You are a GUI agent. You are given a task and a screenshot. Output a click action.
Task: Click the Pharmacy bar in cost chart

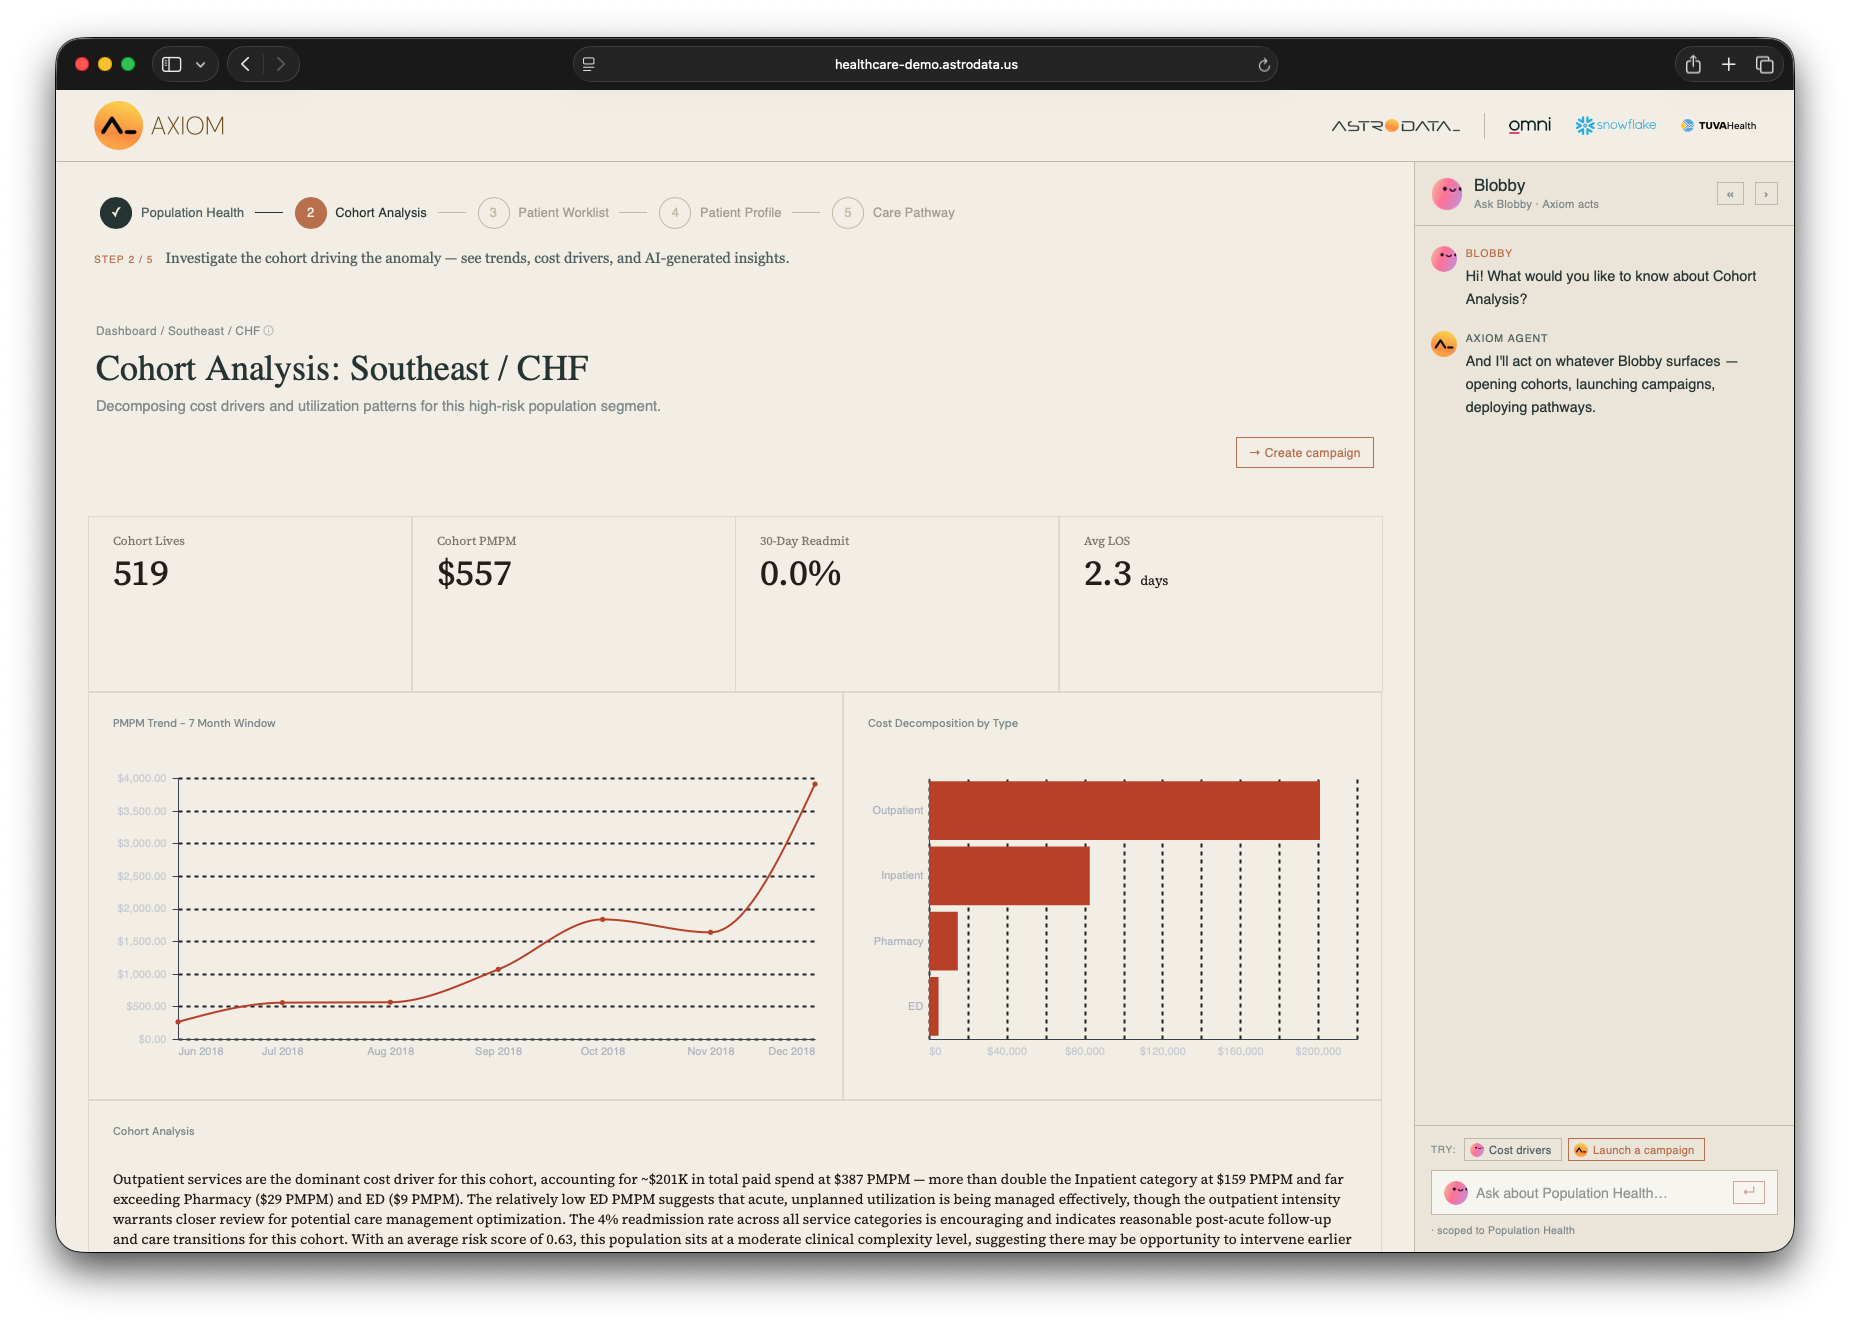click(944, 941)
